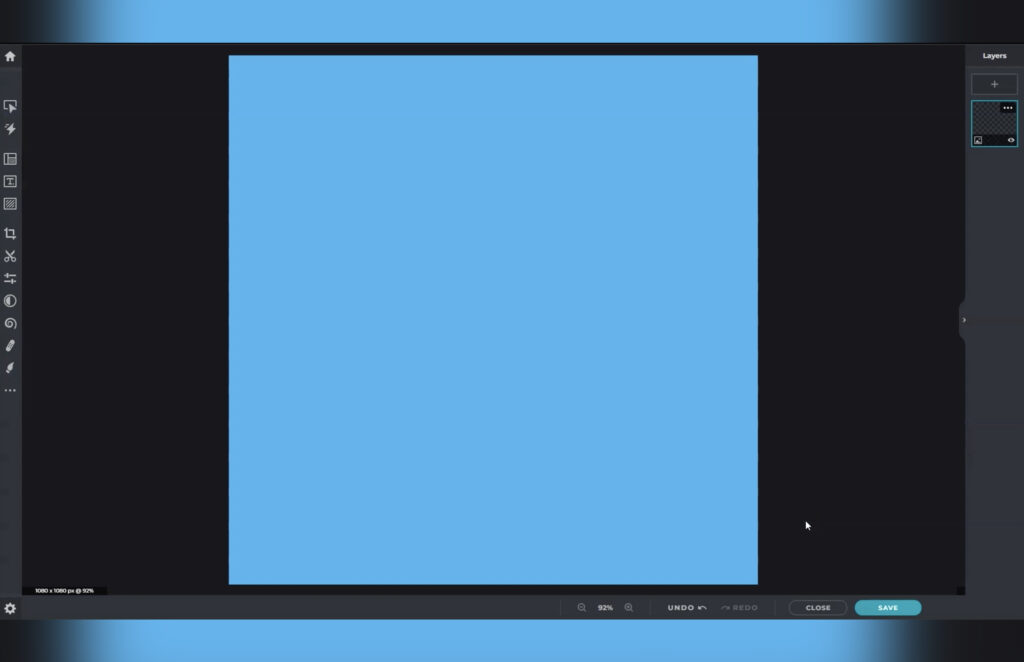This screenshot has height=662, width=1024.
Task: Click Undo in the bottom bar
Action: coord(685,607)
